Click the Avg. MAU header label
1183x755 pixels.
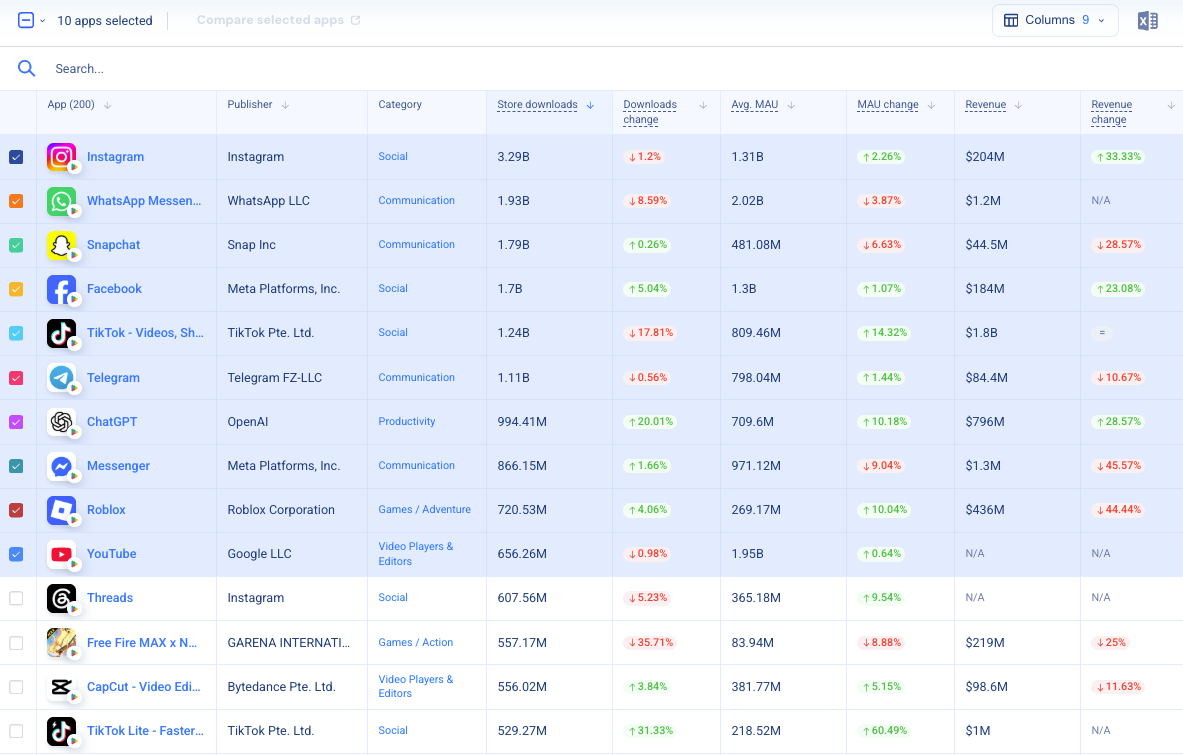tap(754, 105)
